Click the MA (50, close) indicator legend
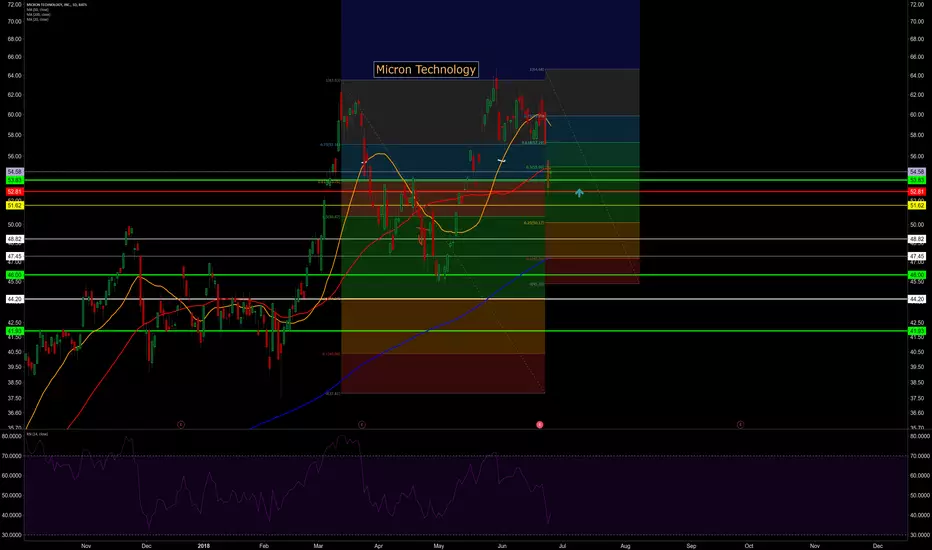This screenshot has width=932, height=550. [37, 10]
